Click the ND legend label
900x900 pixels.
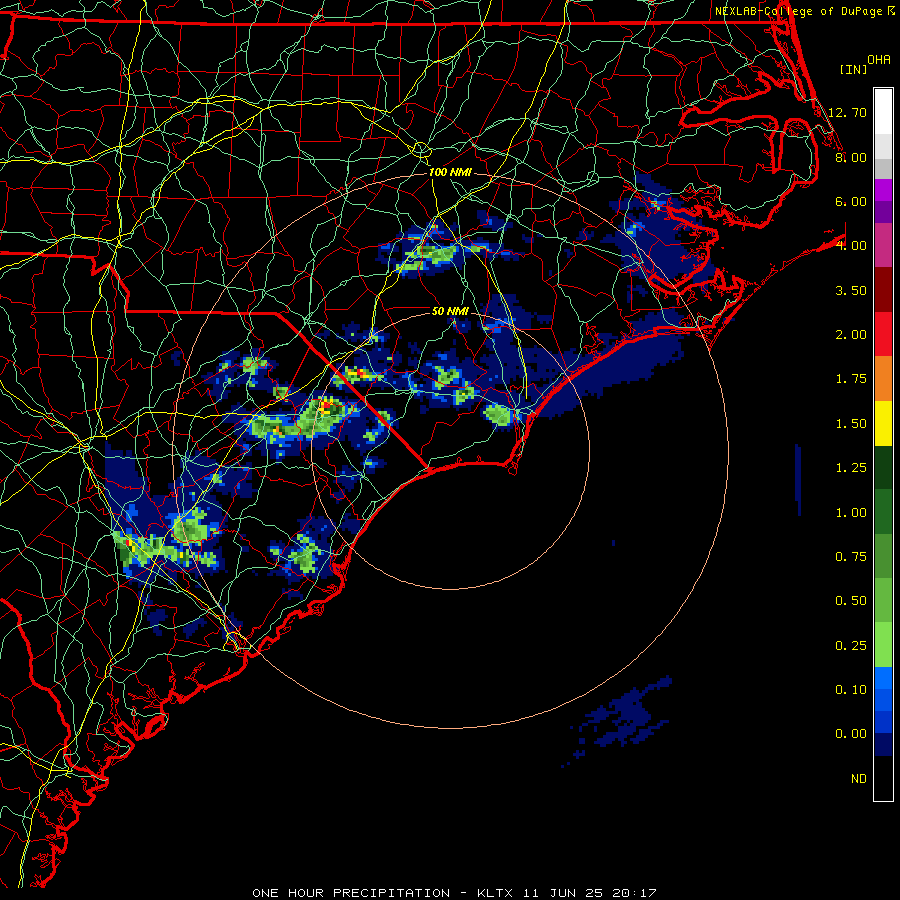(x=859, y=779)
